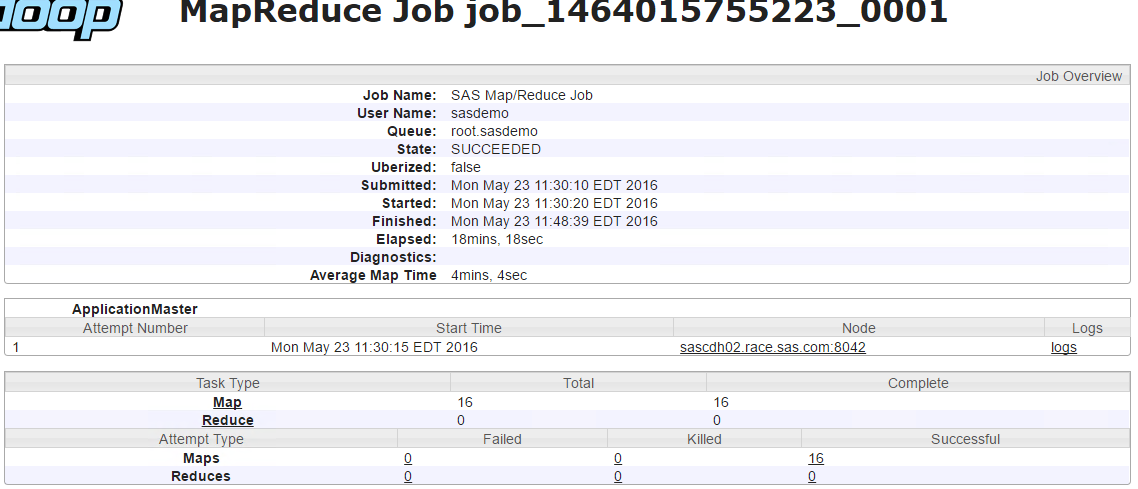1138x489 pixels.
Task: Click the Node column header
Action: pos(858,328)
